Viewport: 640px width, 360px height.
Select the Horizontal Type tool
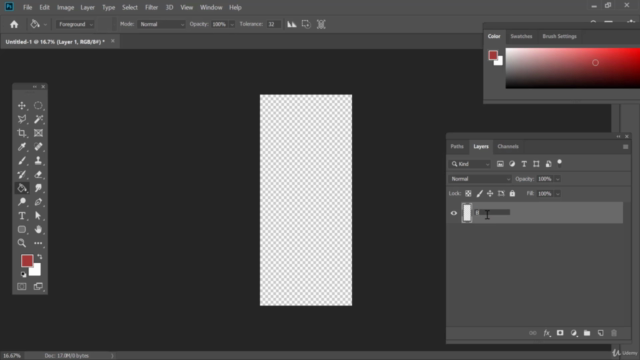22,216
